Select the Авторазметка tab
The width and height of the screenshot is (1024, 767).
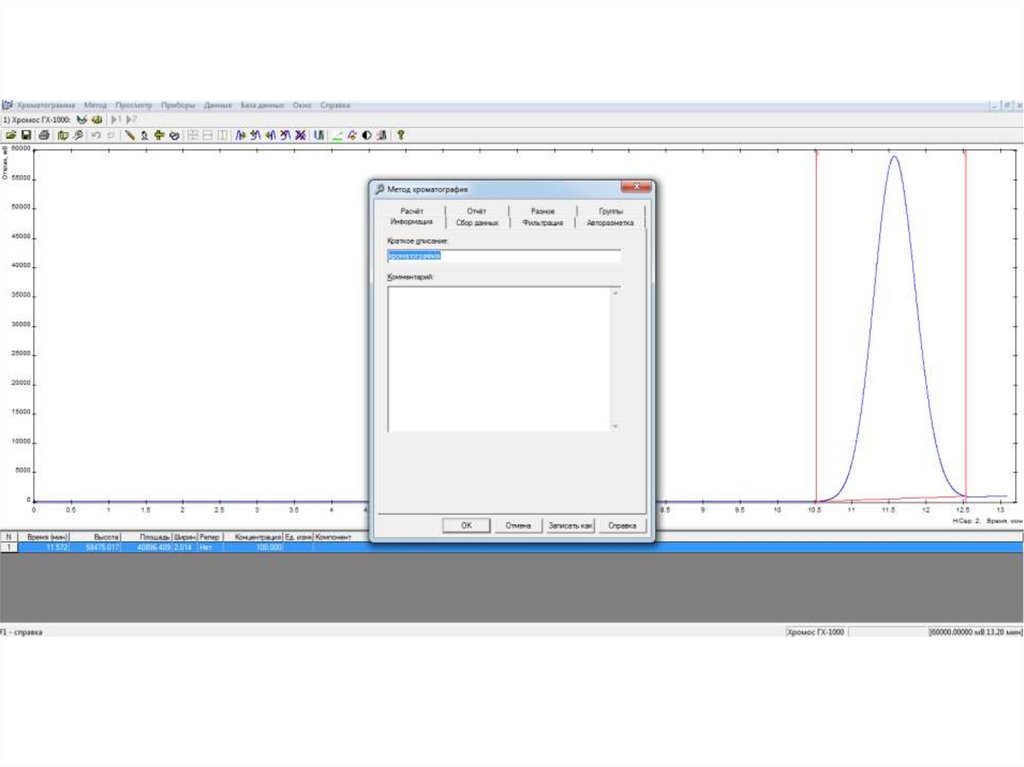[610, 223]
